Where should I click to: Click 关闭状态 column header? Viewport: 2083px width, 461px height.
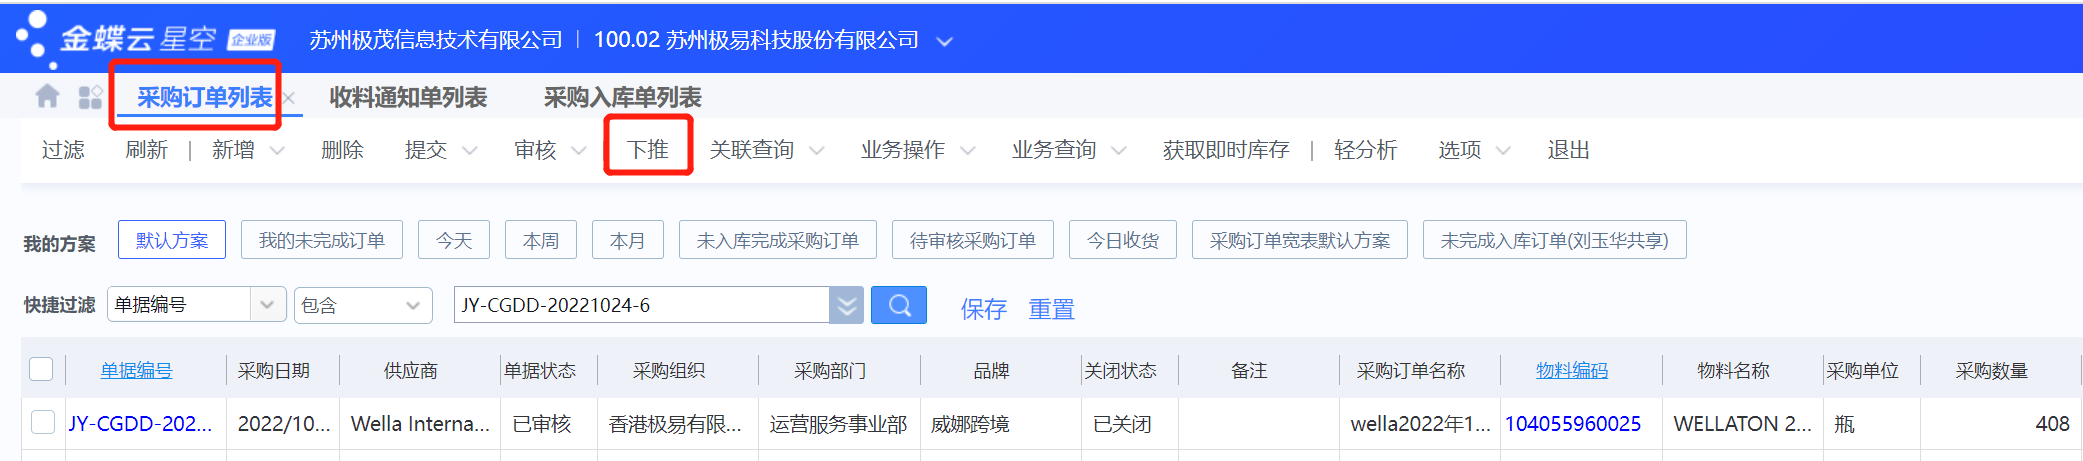[1121, 370]
